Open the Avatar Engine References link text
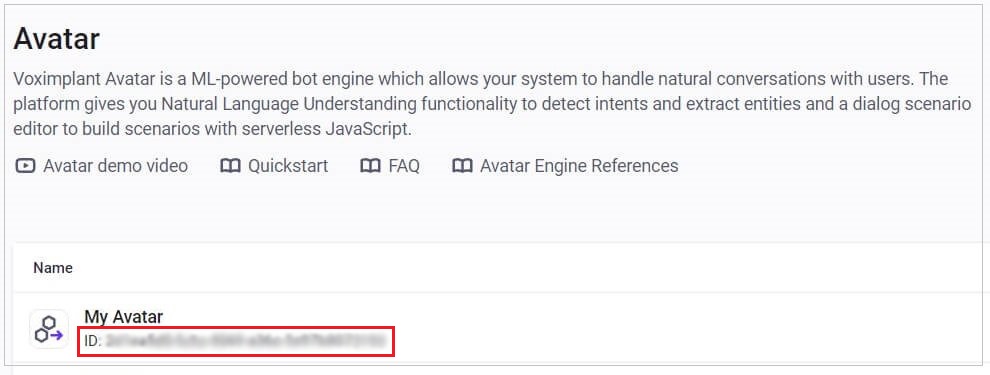The image size is (990, 375). point(579,166)
